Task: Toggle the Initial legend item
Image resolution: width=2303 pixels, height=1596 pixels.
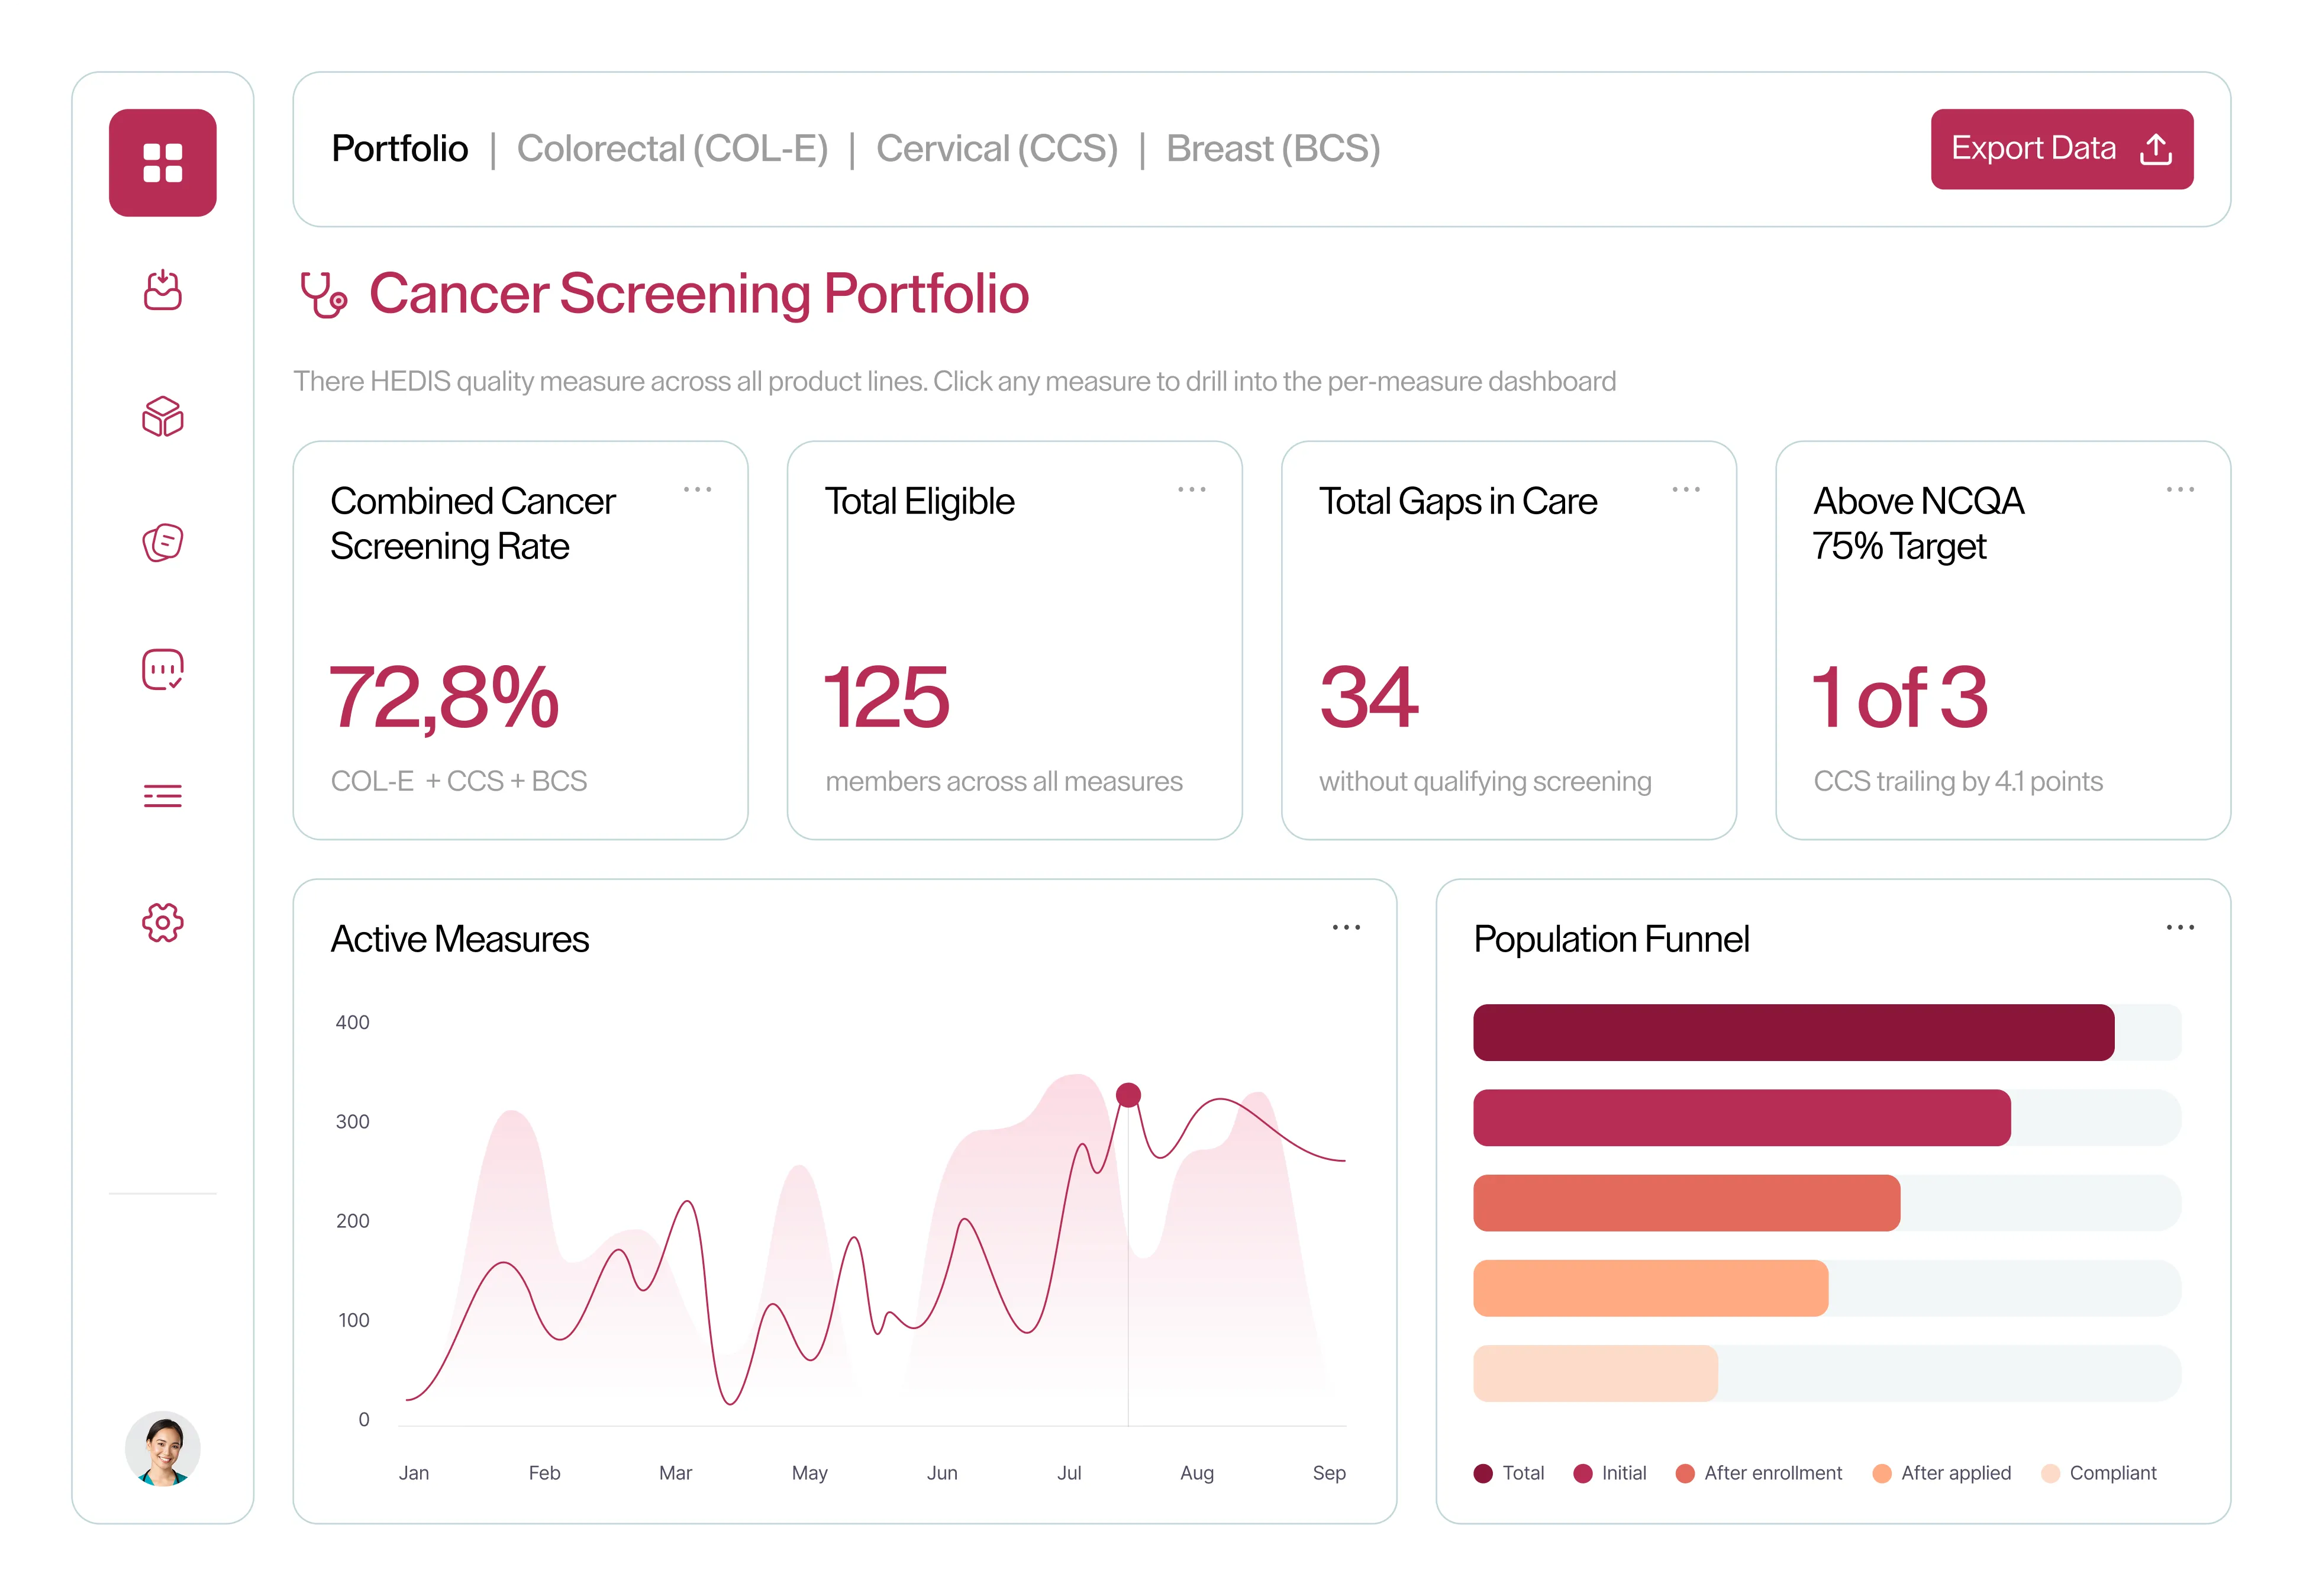Action: click(1610, 1473)
